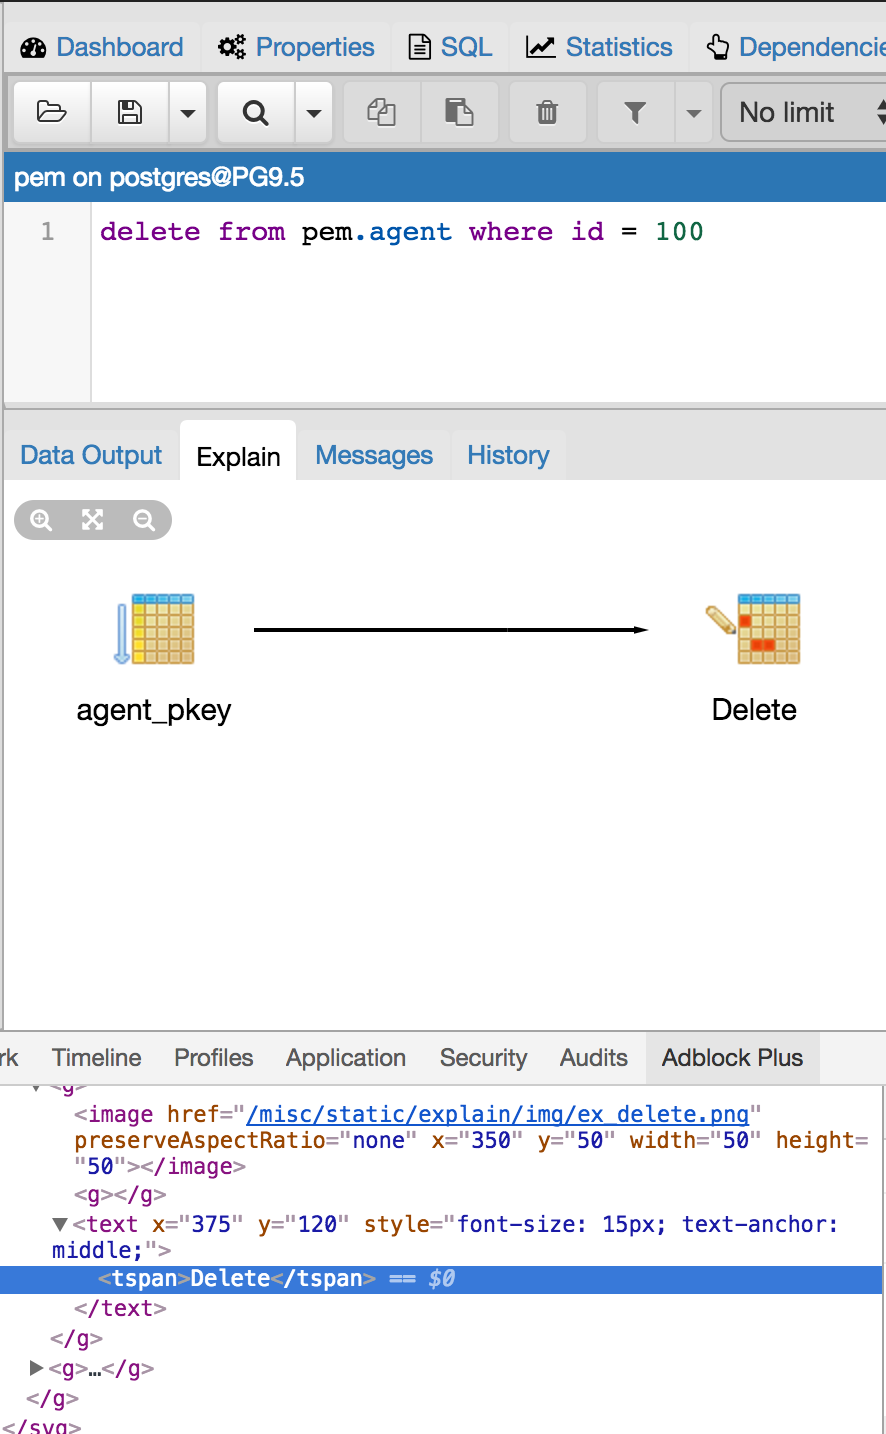Collapse the text element in DOM tree

coord(60,1225)
